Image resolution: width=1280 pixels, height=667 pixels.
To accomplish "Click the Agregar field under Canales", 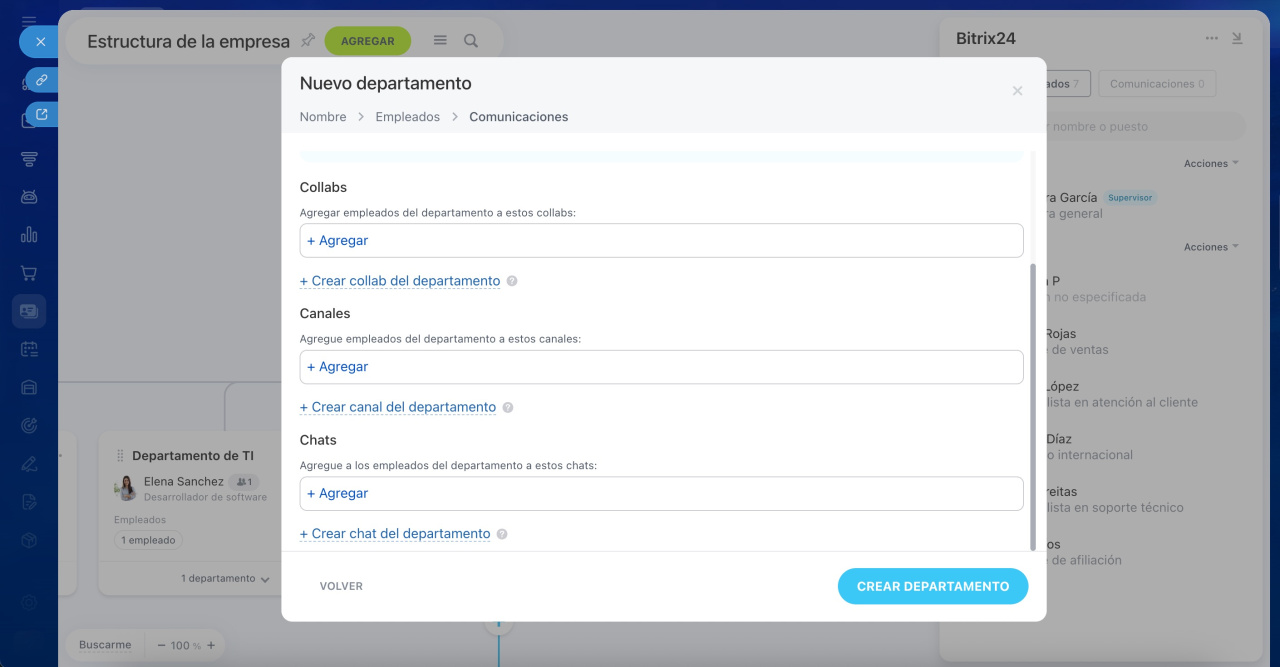I will (661, 367).
